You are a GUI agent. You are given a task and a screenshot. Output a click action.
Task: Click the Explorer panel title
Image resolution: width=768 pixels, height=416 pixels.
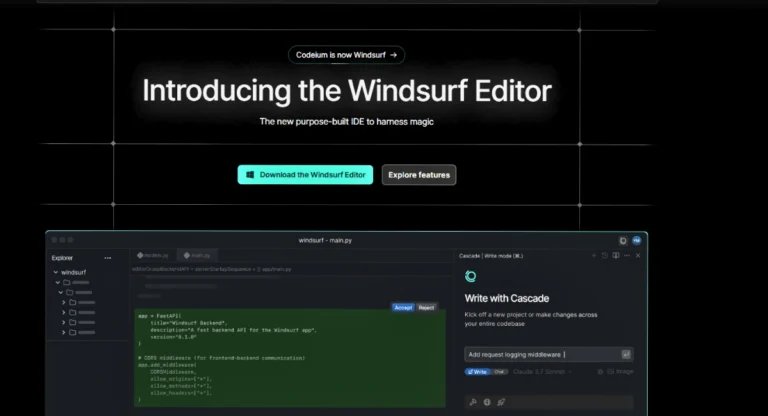62,258
